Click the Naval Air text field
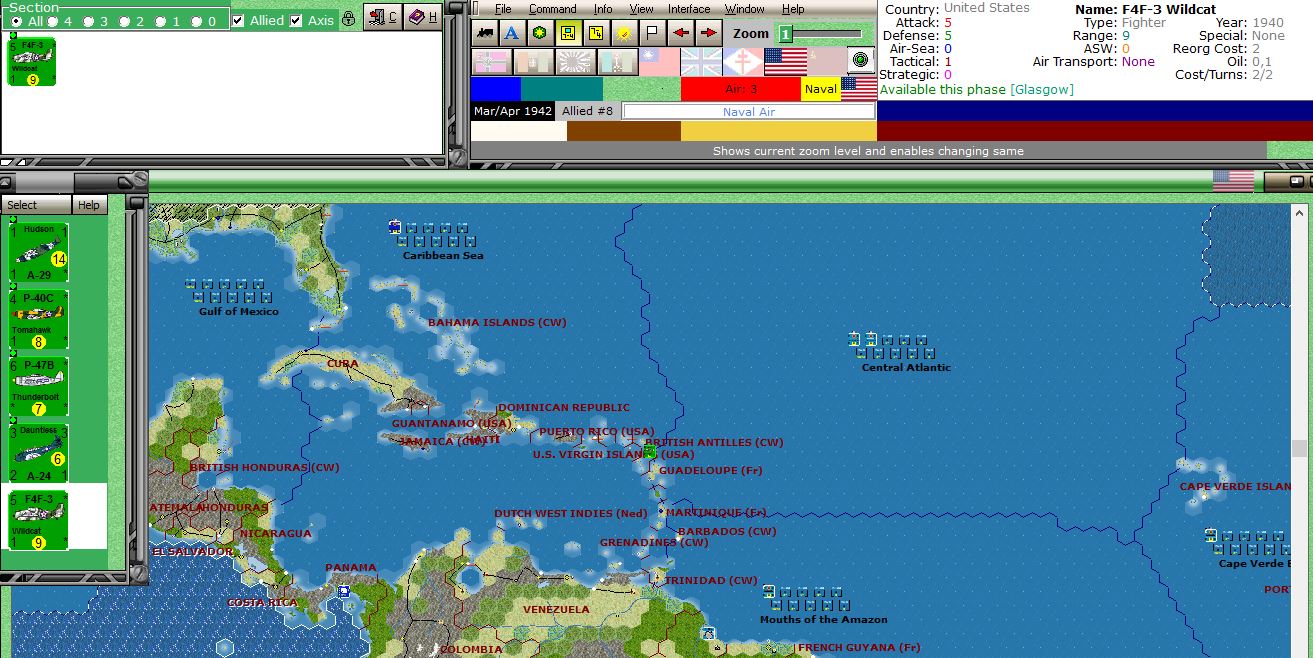 (749, 112)
